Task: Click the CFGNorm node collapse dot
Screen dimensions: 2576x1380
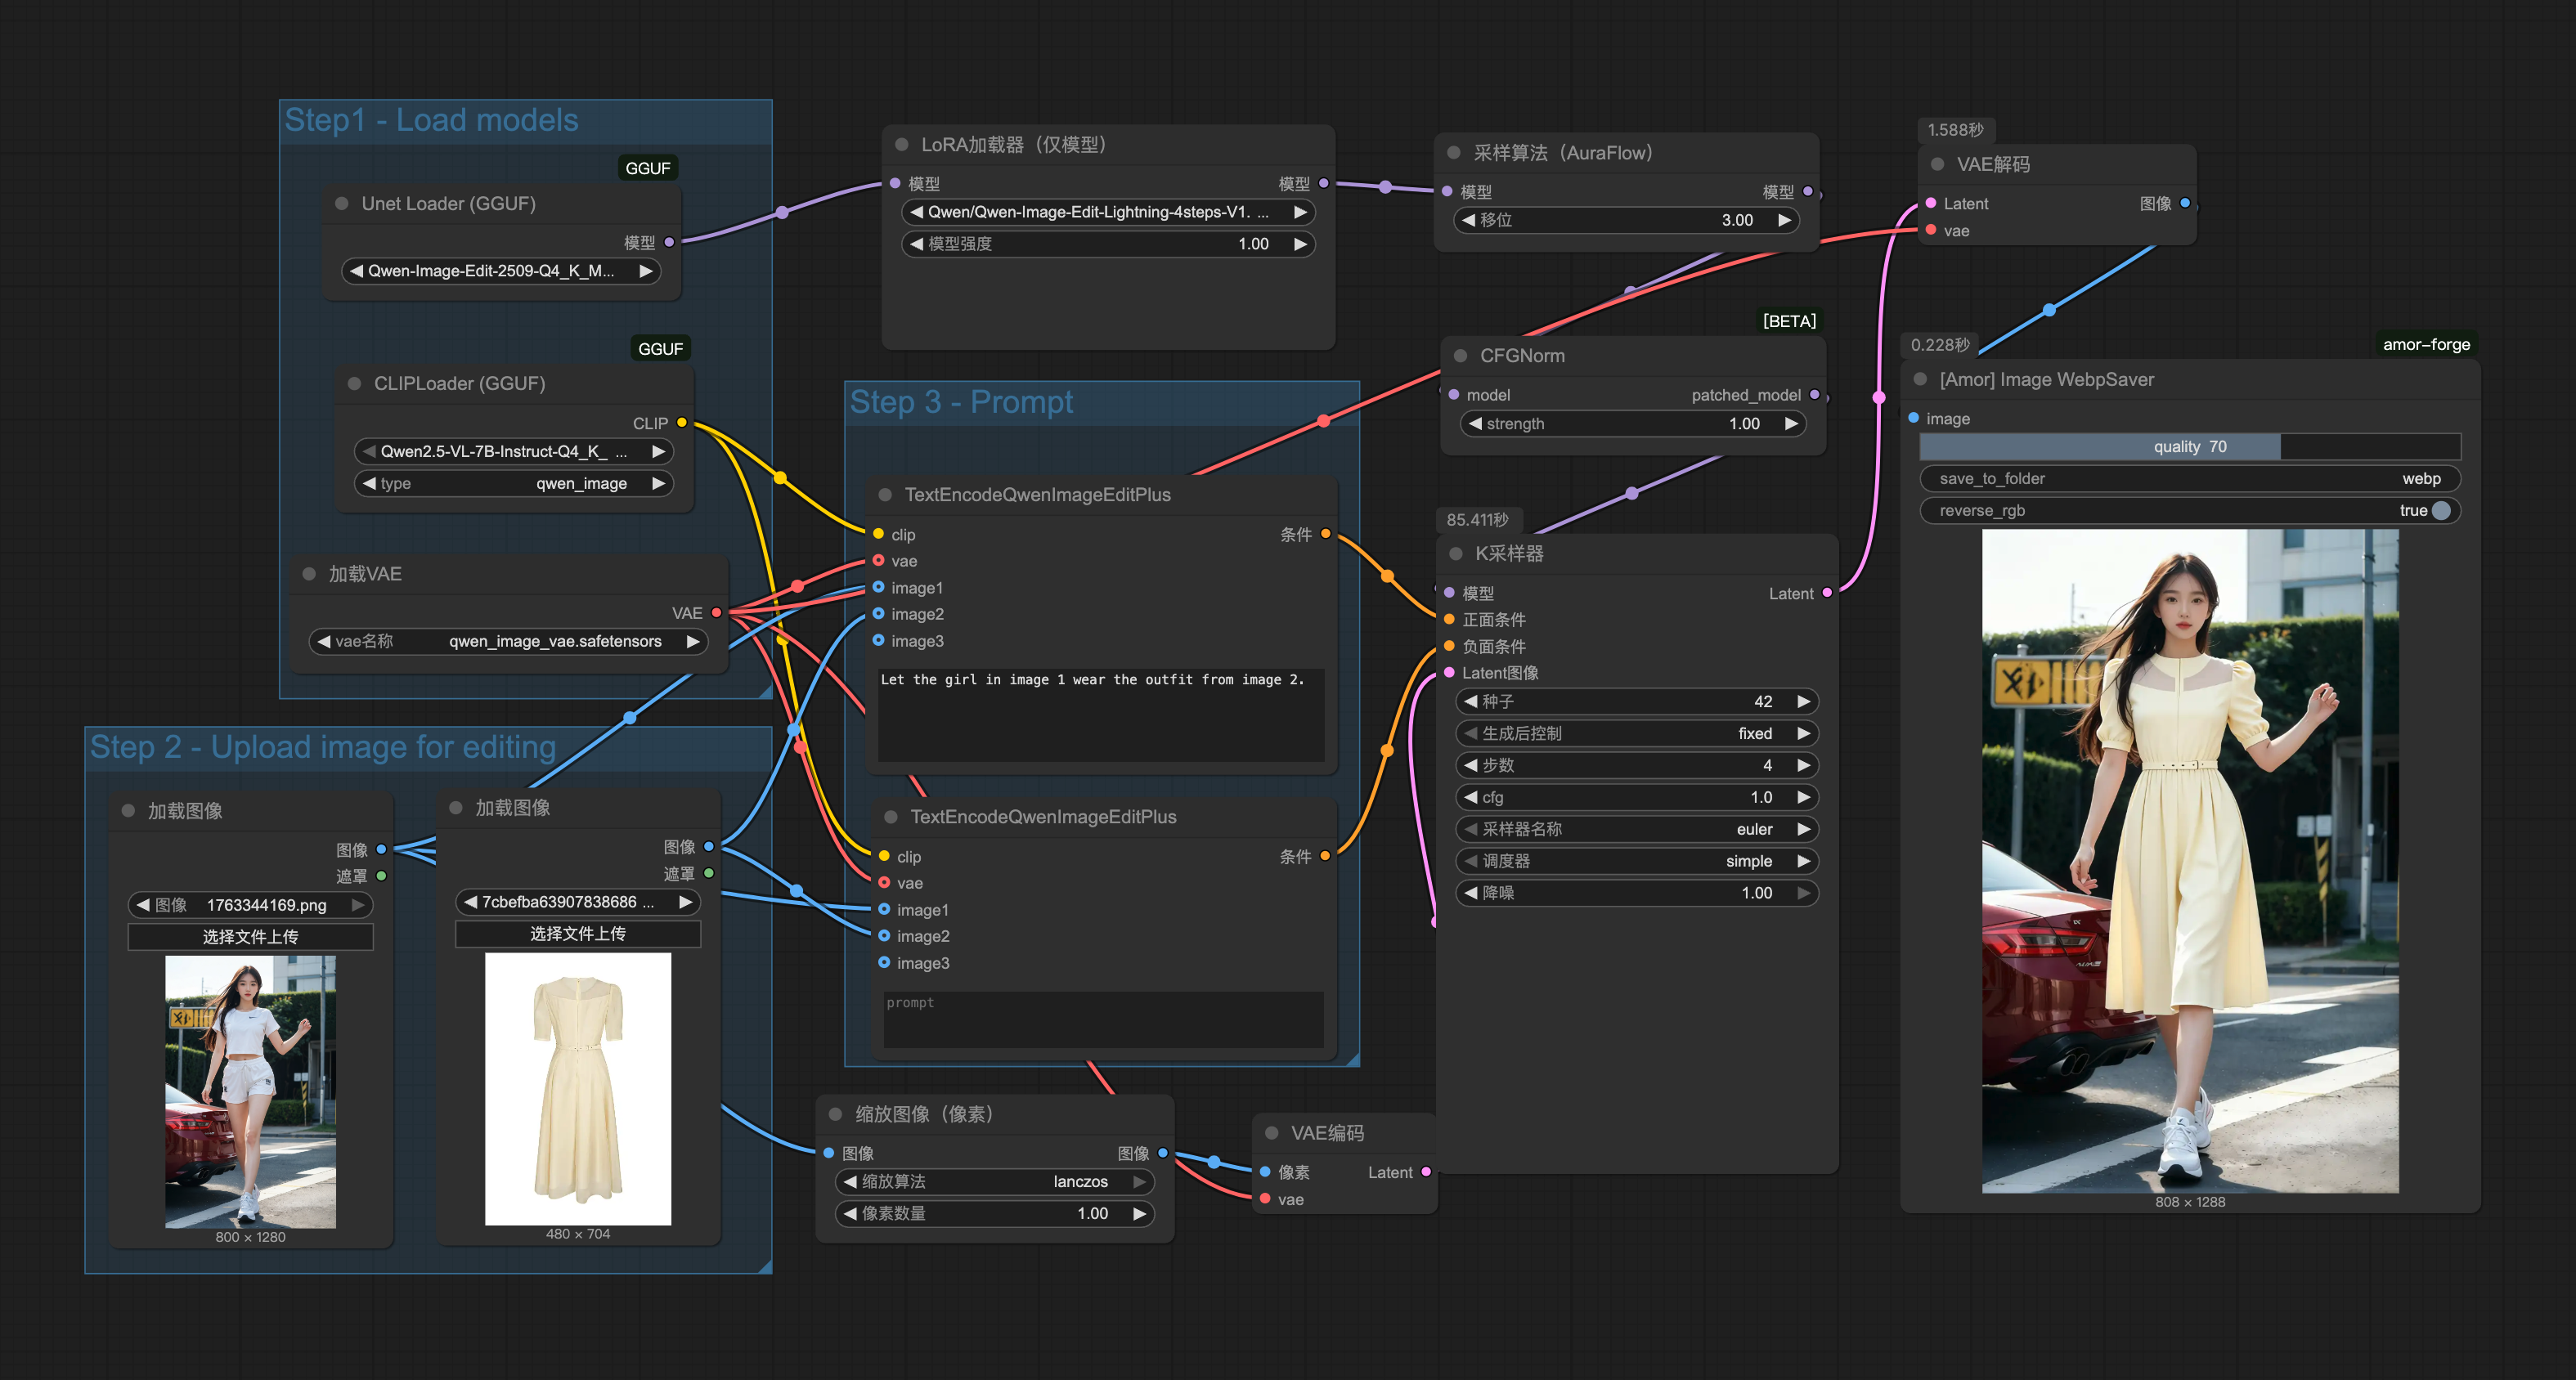Action: [x=1460, y=356]
